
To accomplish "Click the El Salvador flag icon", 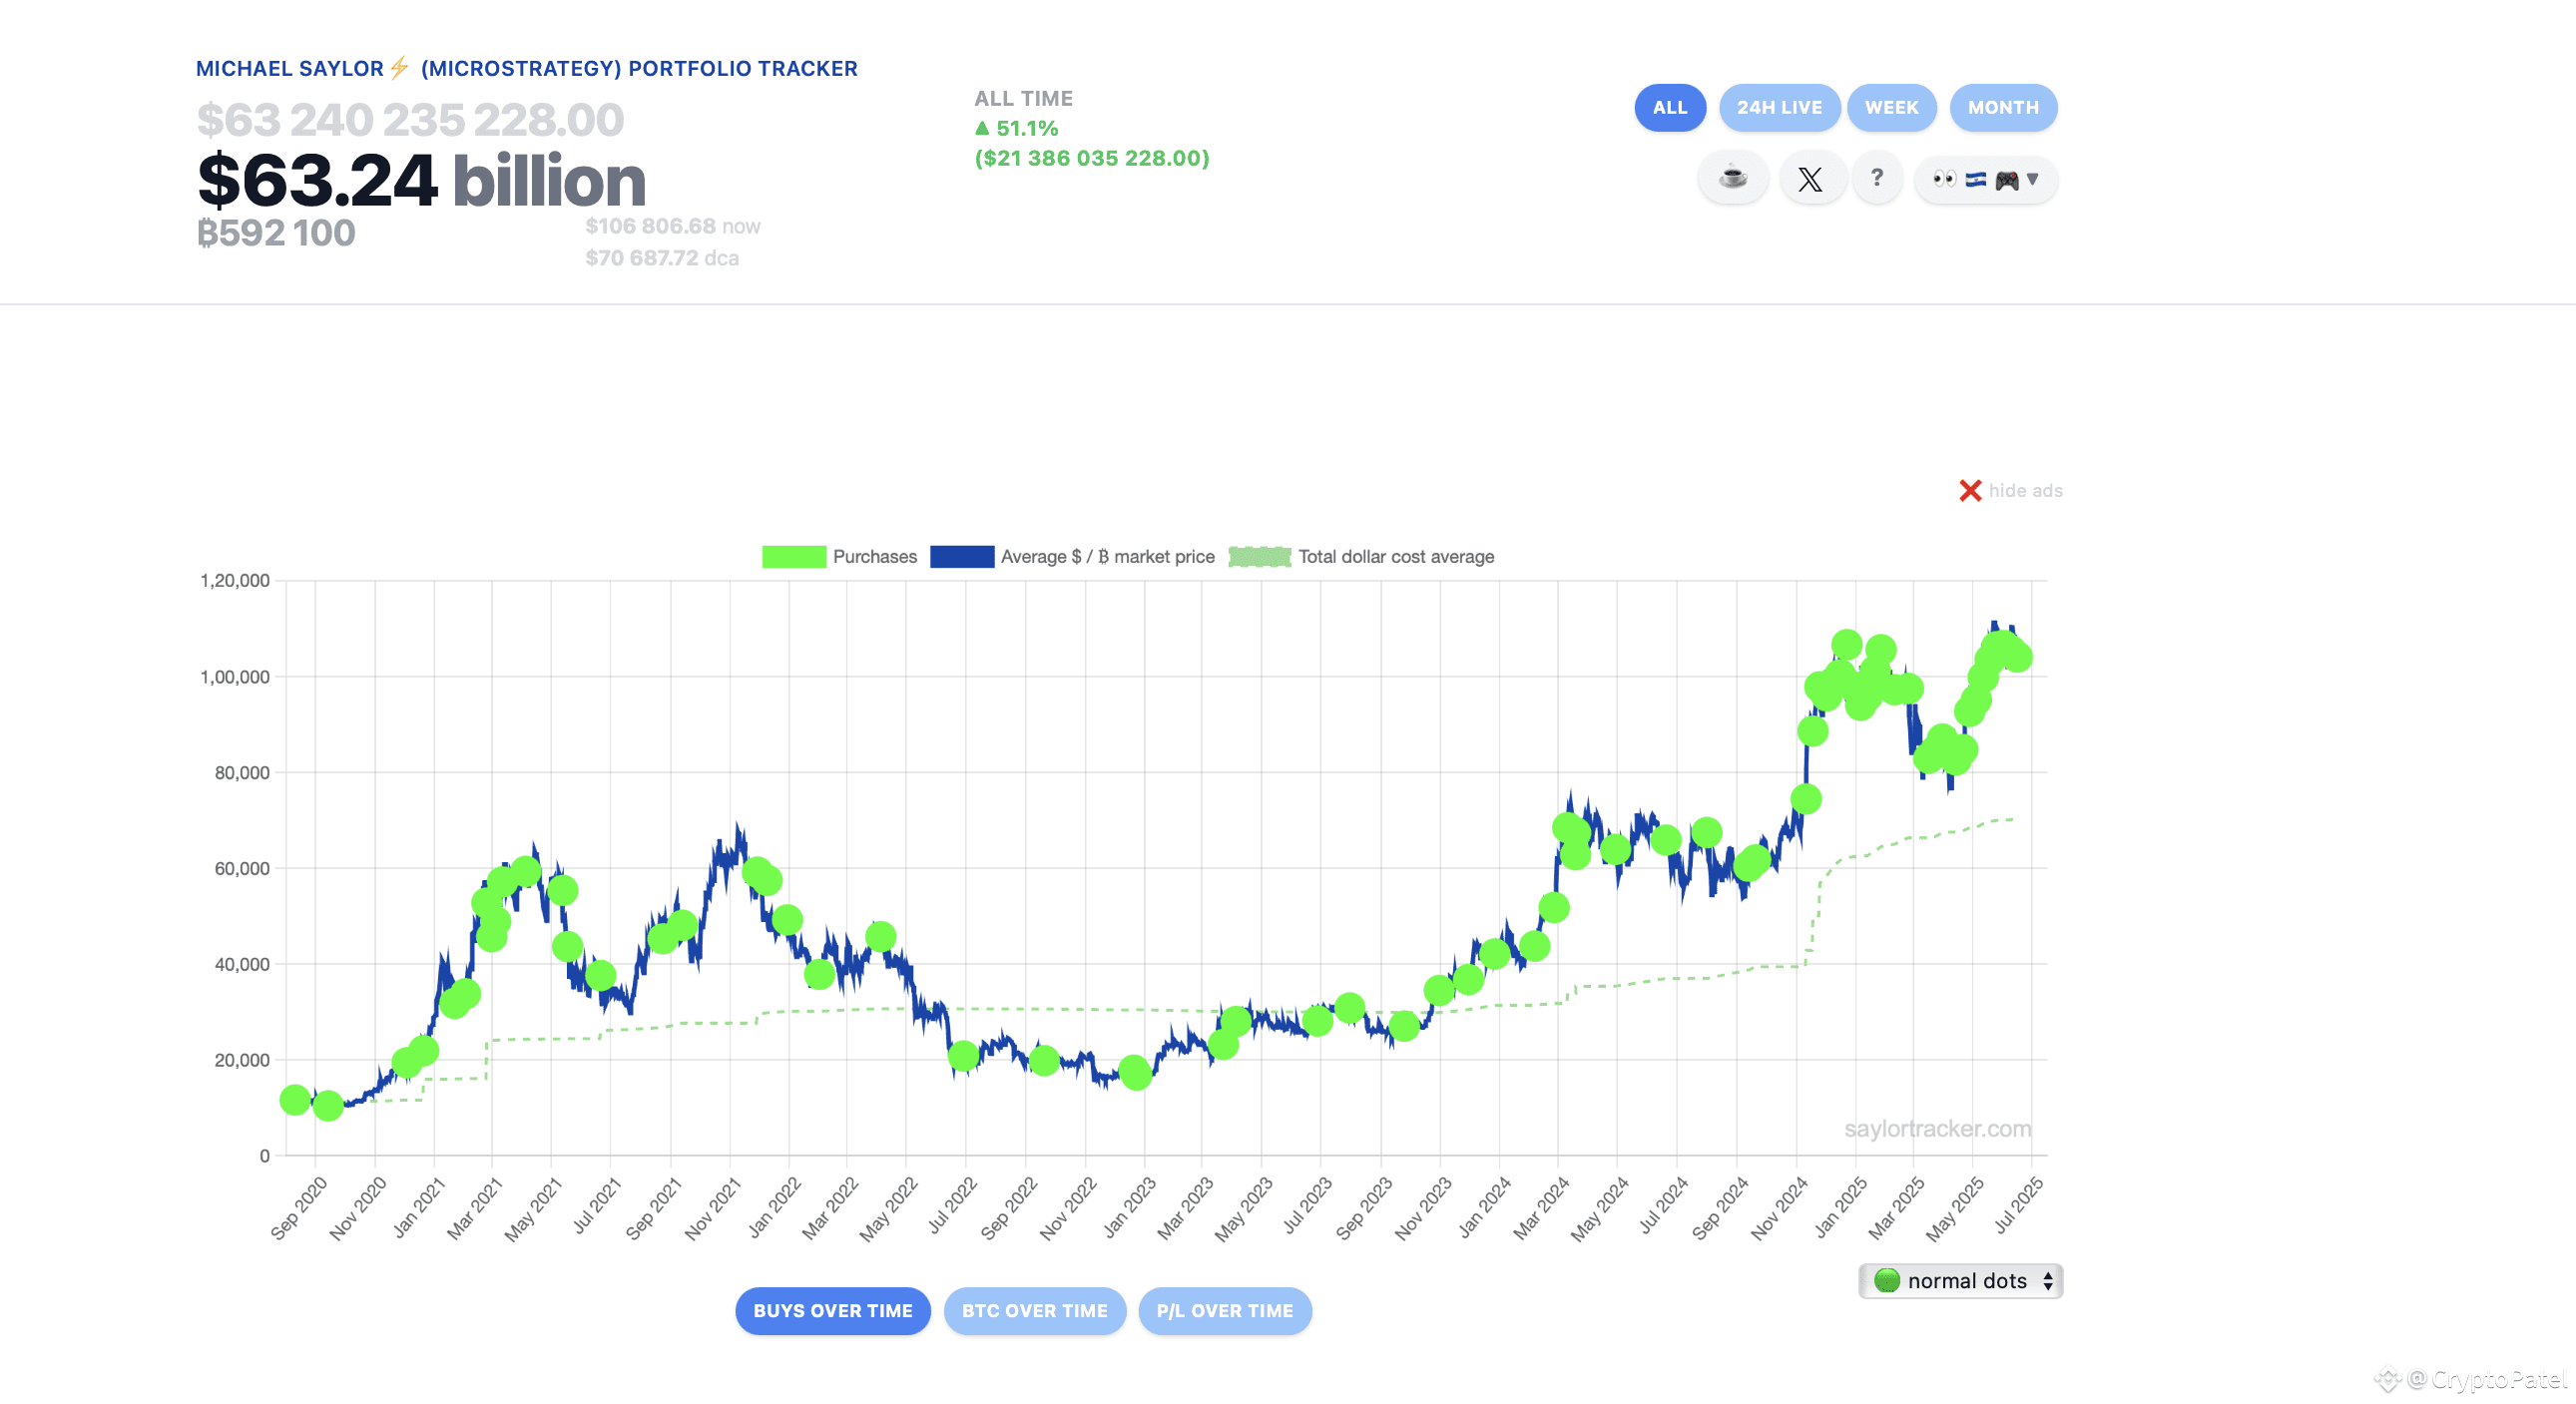I will tap(1975, 180).
